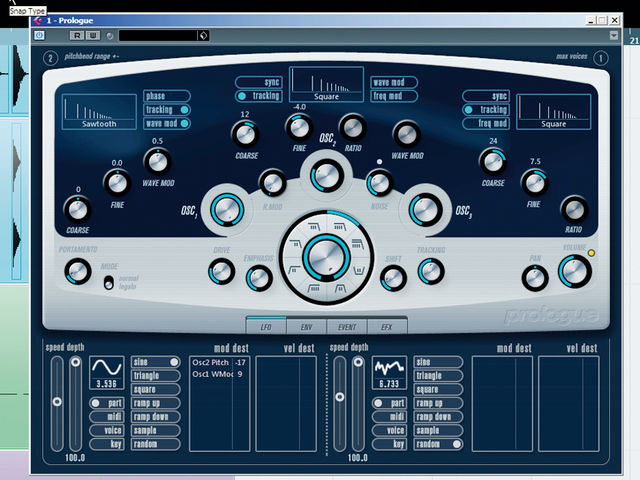Open the EFX tab
The image size is (640, 480).
(x=387, y=327)
